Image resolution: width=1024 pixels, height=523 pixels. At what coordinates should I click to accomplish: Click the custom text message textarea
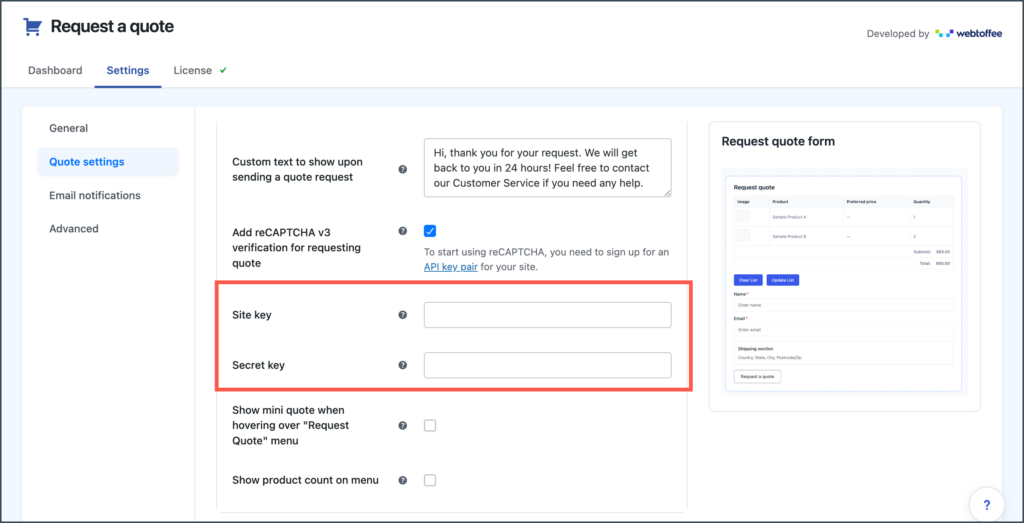coord(547,168)
